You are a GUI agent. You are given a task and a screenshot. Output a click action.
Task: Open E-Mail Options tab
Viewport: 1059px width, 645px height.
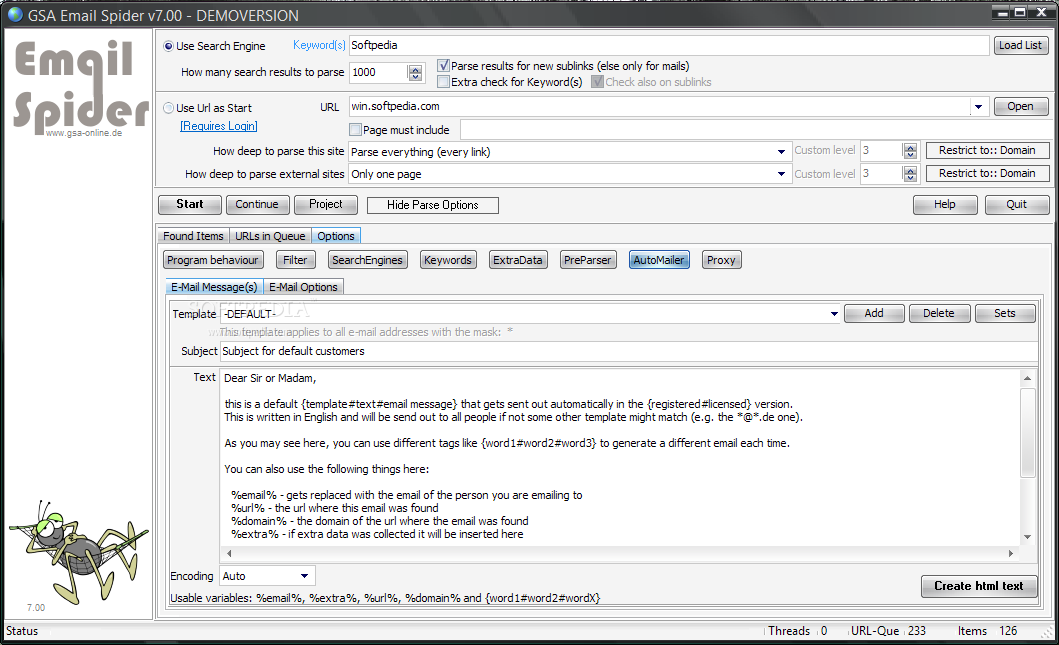(x=303, y=287)
